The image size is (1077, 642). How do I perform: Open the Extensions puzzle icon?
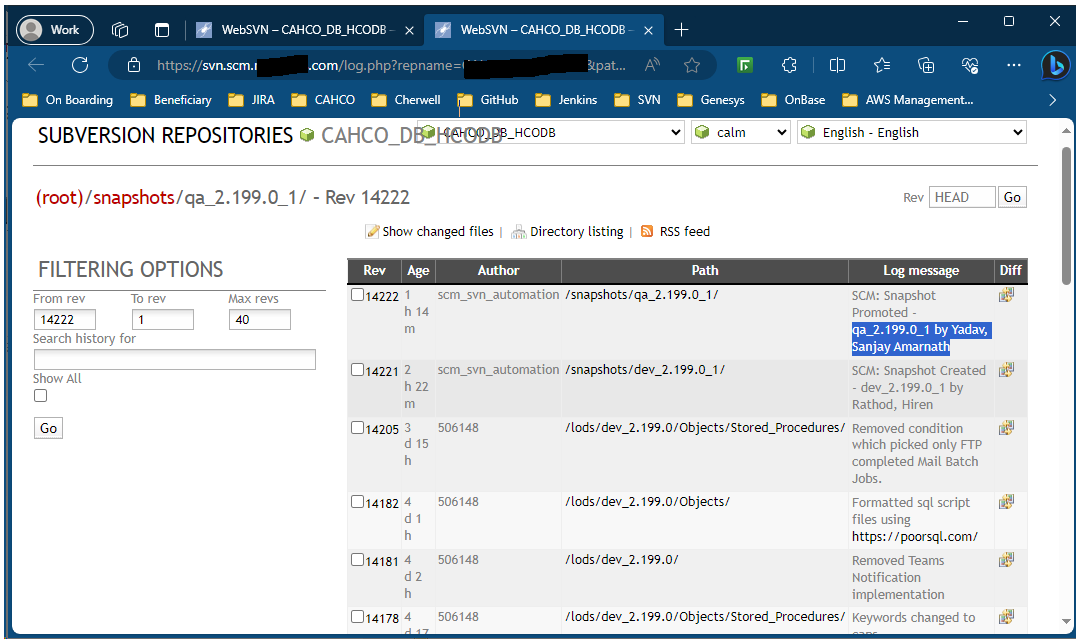coord(789,65)
